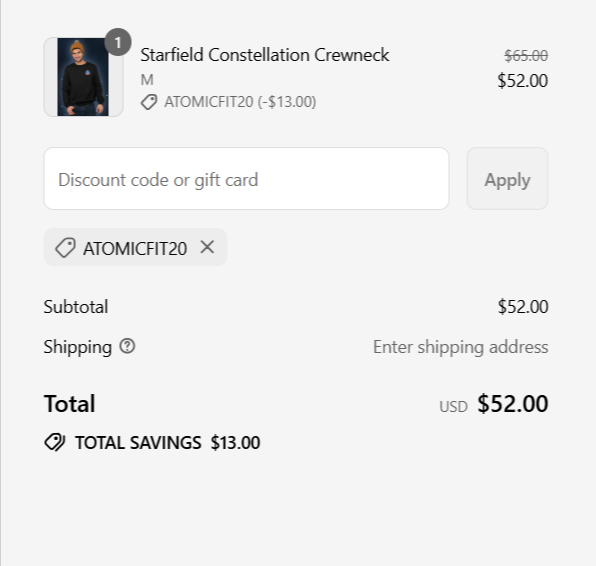
Task: Open the Starfield crewneck product thumbnail
Action: pos(83,77)
